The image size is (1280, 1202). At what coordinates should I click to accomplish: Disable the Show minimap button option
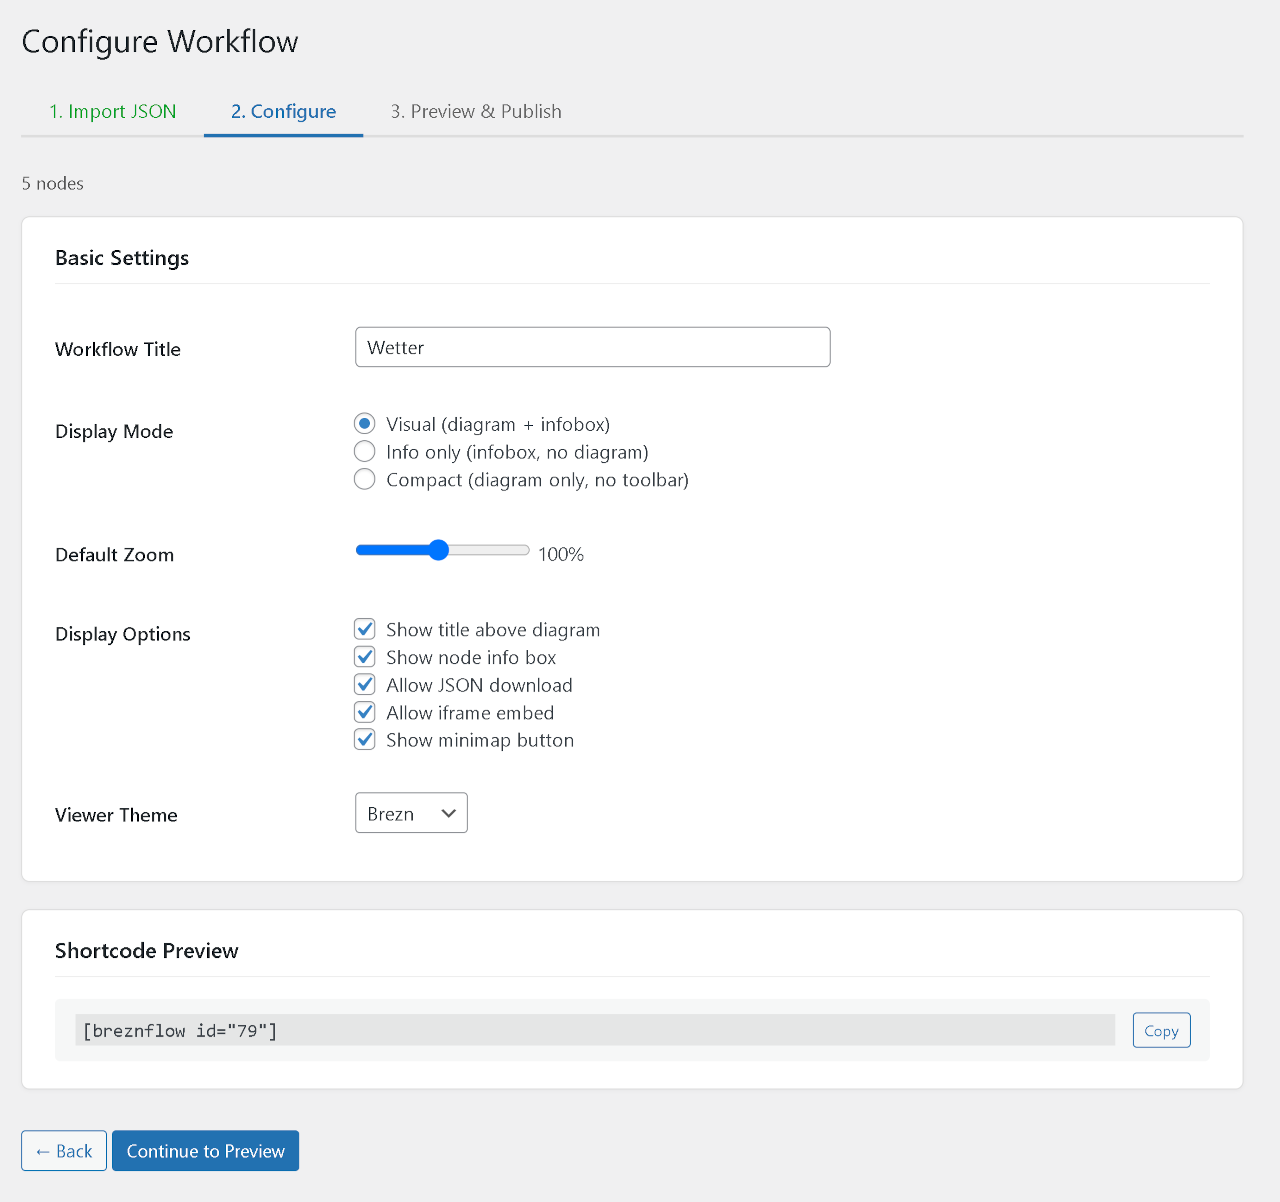tap(365, 738)
